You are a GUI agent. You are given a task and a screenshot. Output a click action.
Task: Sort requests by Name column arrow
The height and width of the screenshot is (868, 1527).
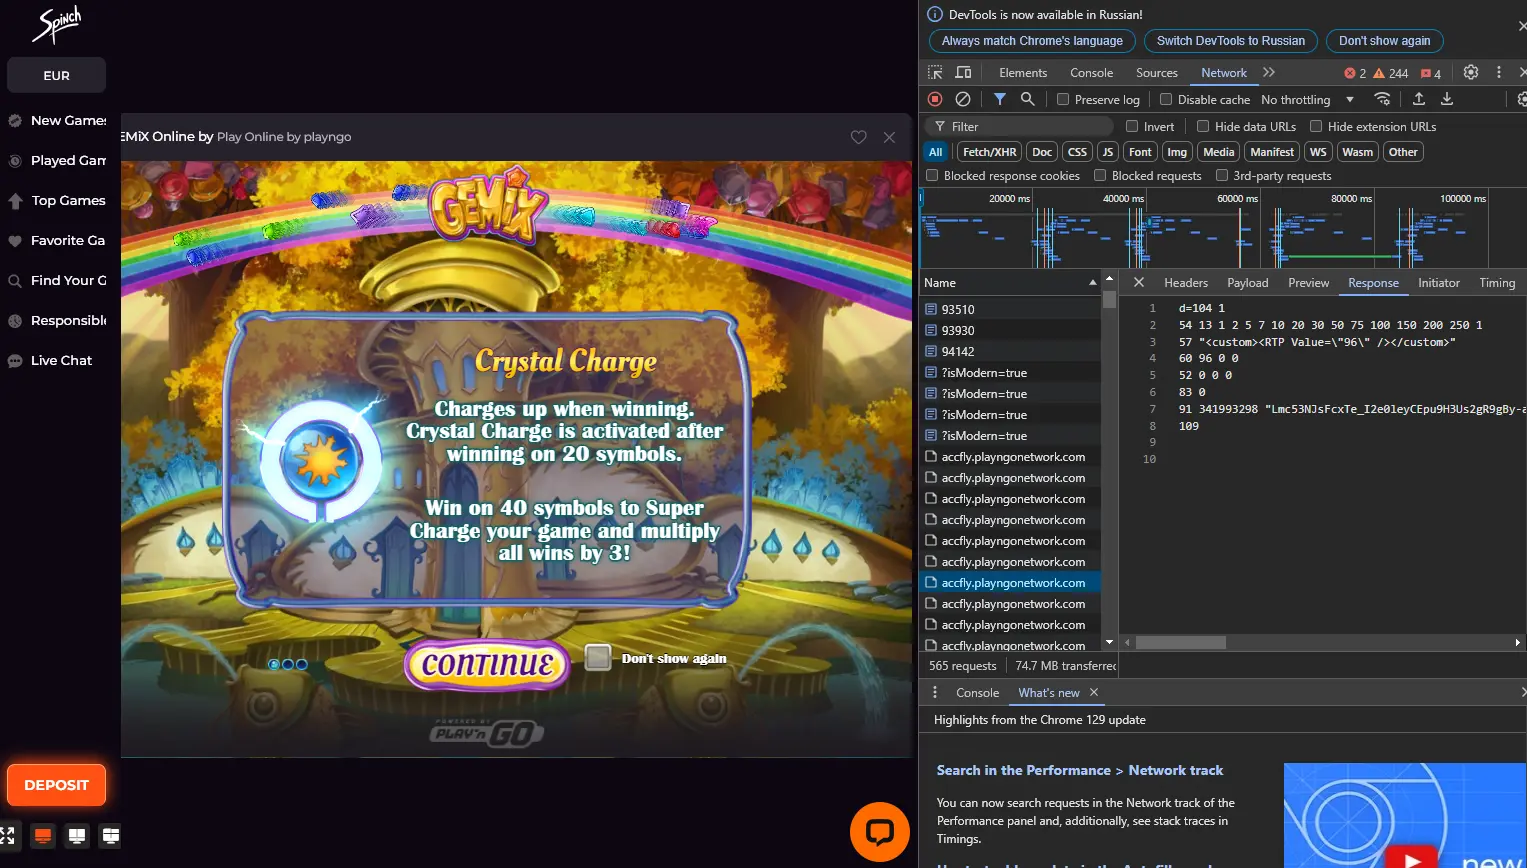click(x=1092, y=283)
